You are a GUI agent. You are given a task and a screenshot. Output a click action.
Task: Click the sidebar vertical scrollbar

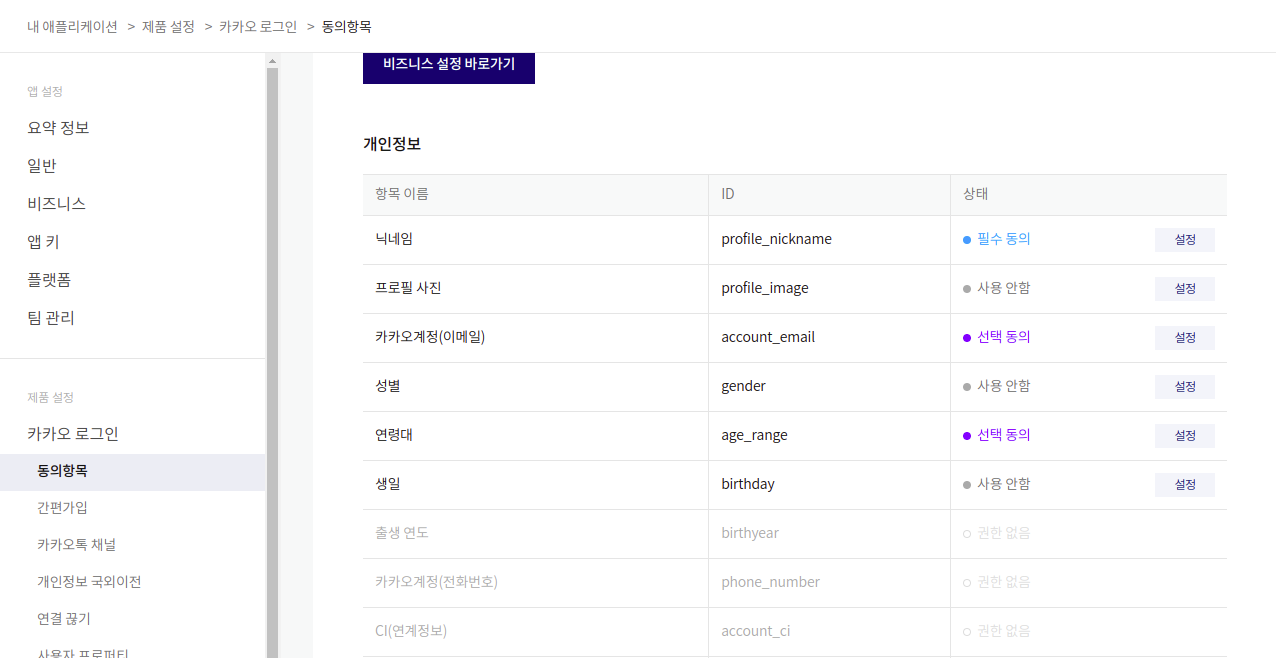click(272, 362)
